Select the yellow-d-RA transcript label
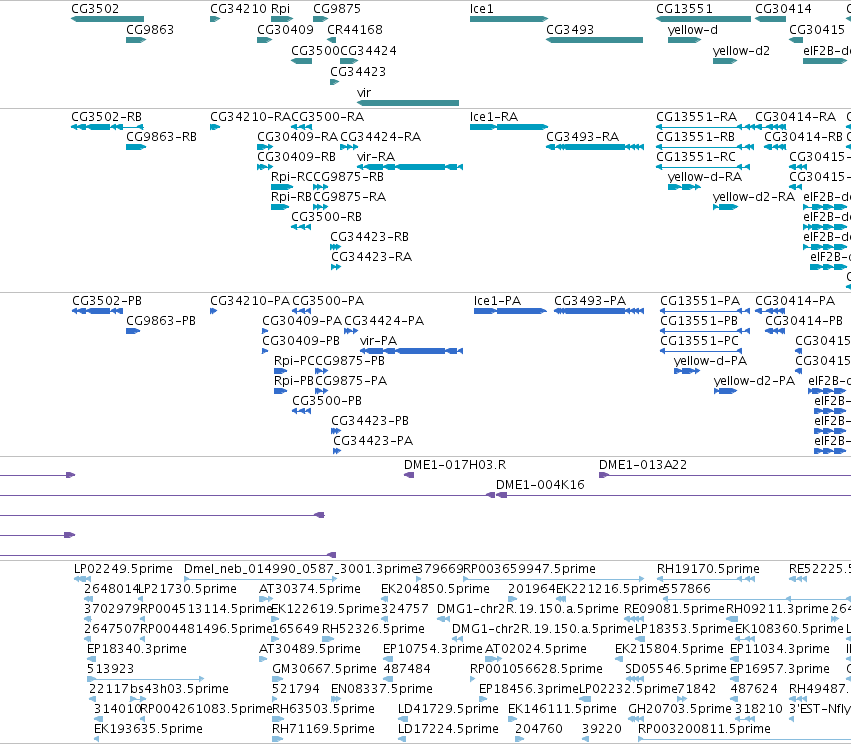The width and height of the screenshot is (851, 744). 704,177
